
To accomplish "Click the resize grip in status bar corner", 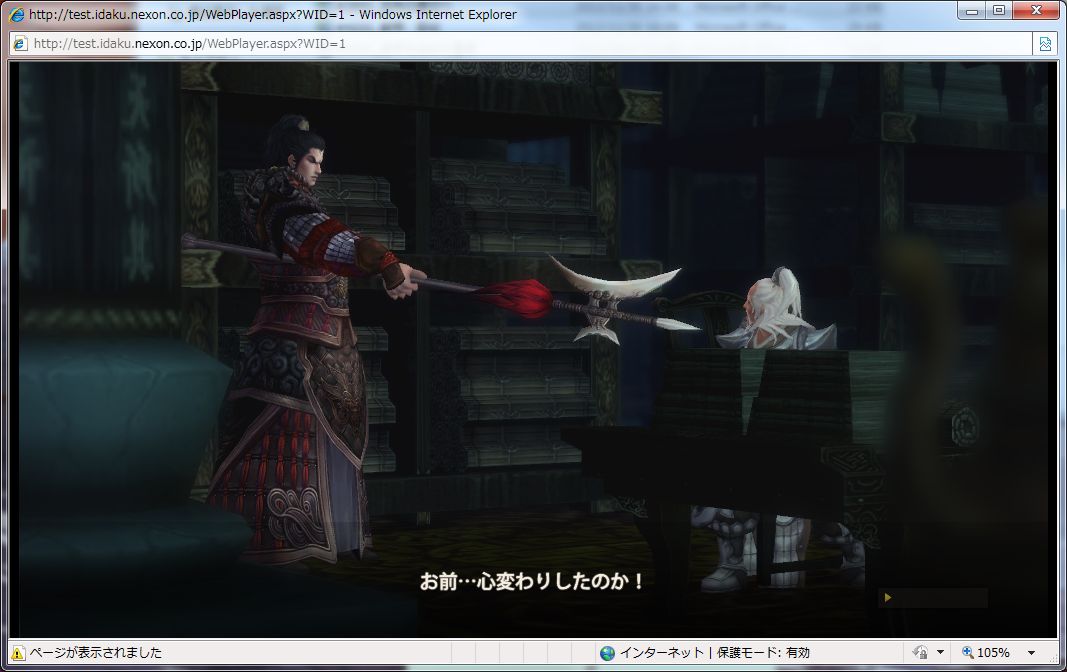I will [1051, 656].
